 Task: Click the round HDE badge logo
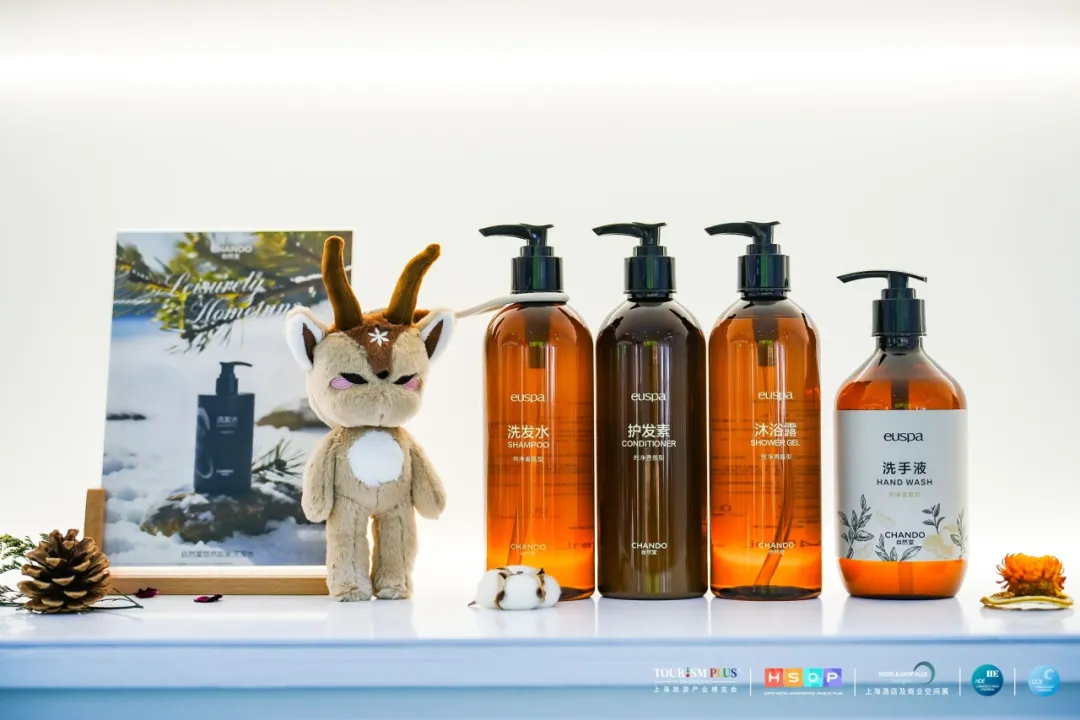coord(987,680)
